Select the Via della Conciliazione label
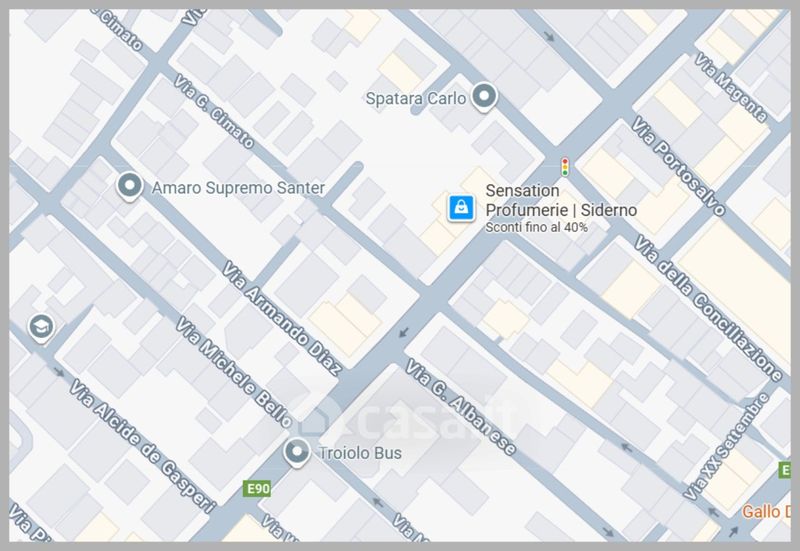The height and width of the screenshot is (551, 800). pos(708,309)
